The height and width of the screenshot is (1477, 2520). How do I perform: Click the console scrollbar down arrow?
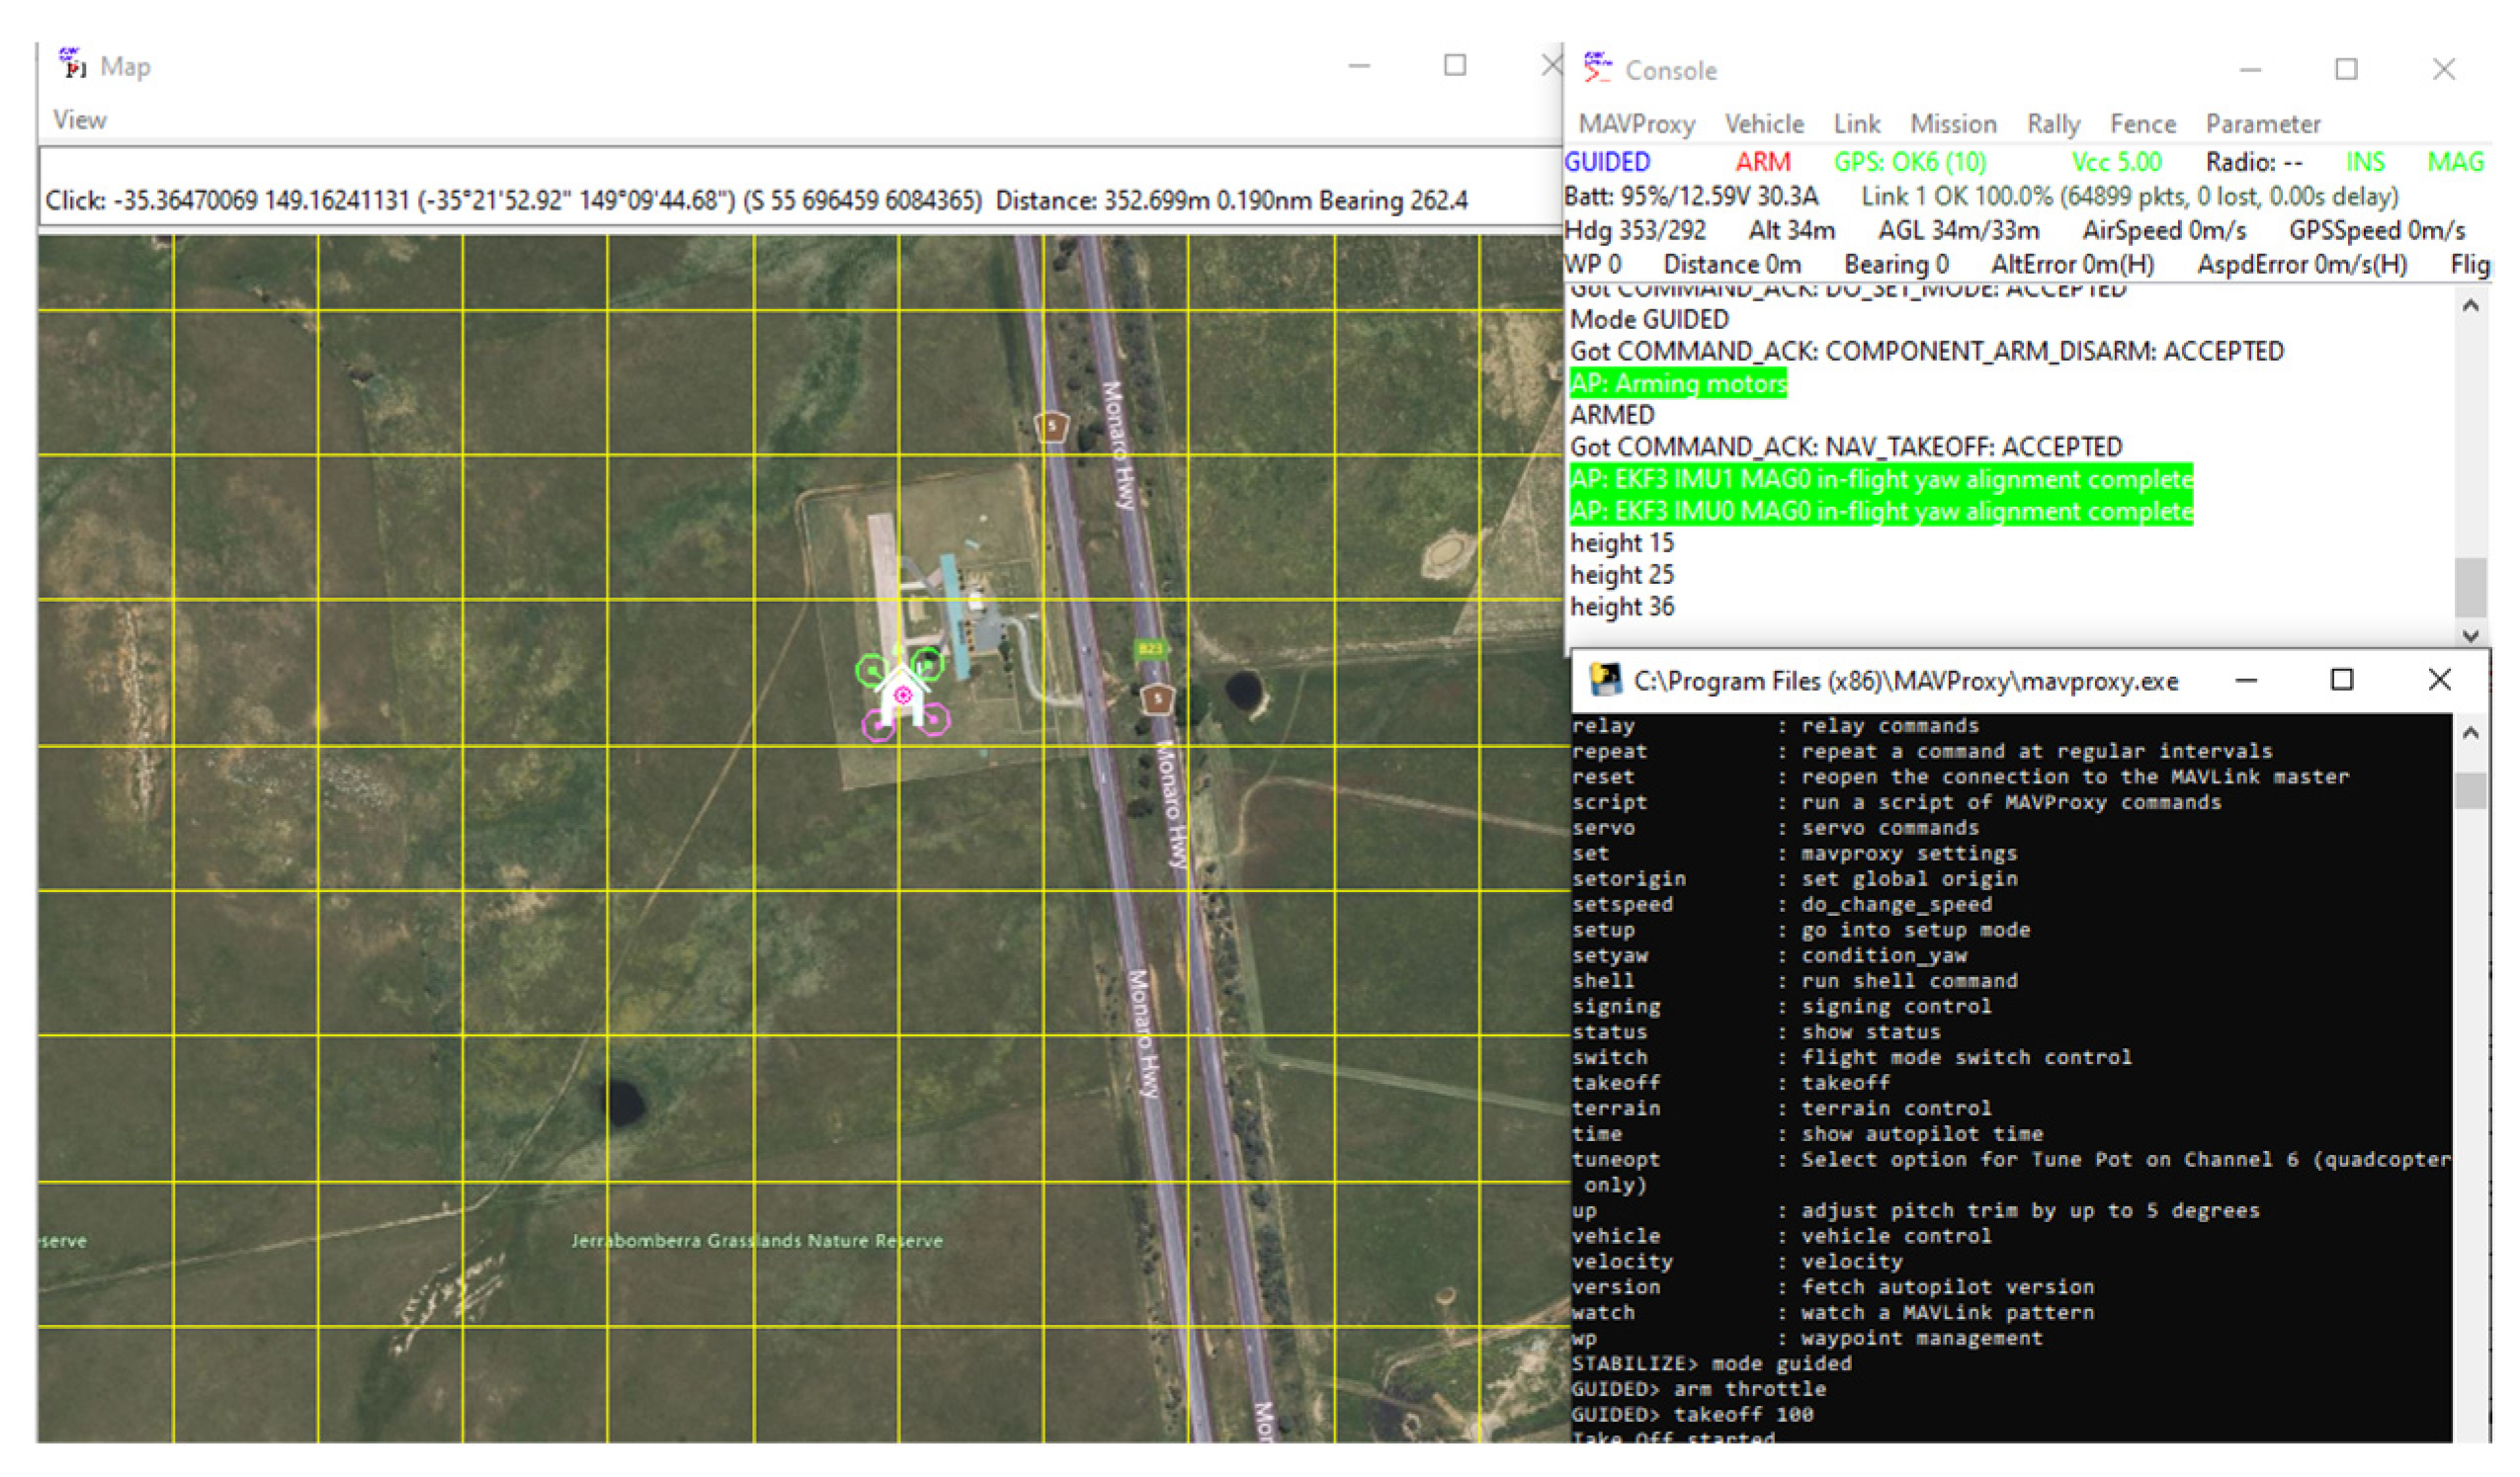tap(2470, 635)
